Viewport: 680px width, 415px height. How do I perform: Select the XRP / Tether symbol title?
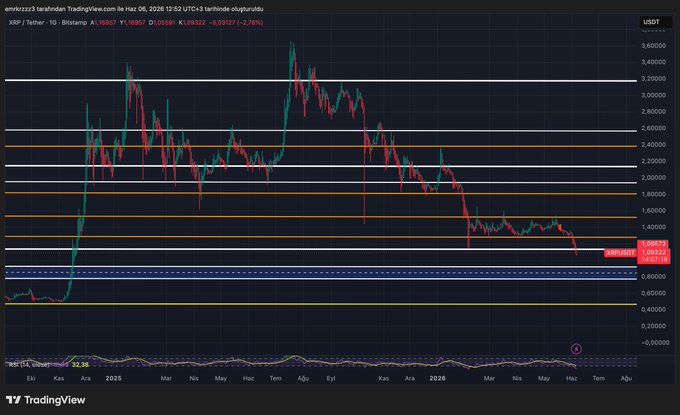click(48, 23)
